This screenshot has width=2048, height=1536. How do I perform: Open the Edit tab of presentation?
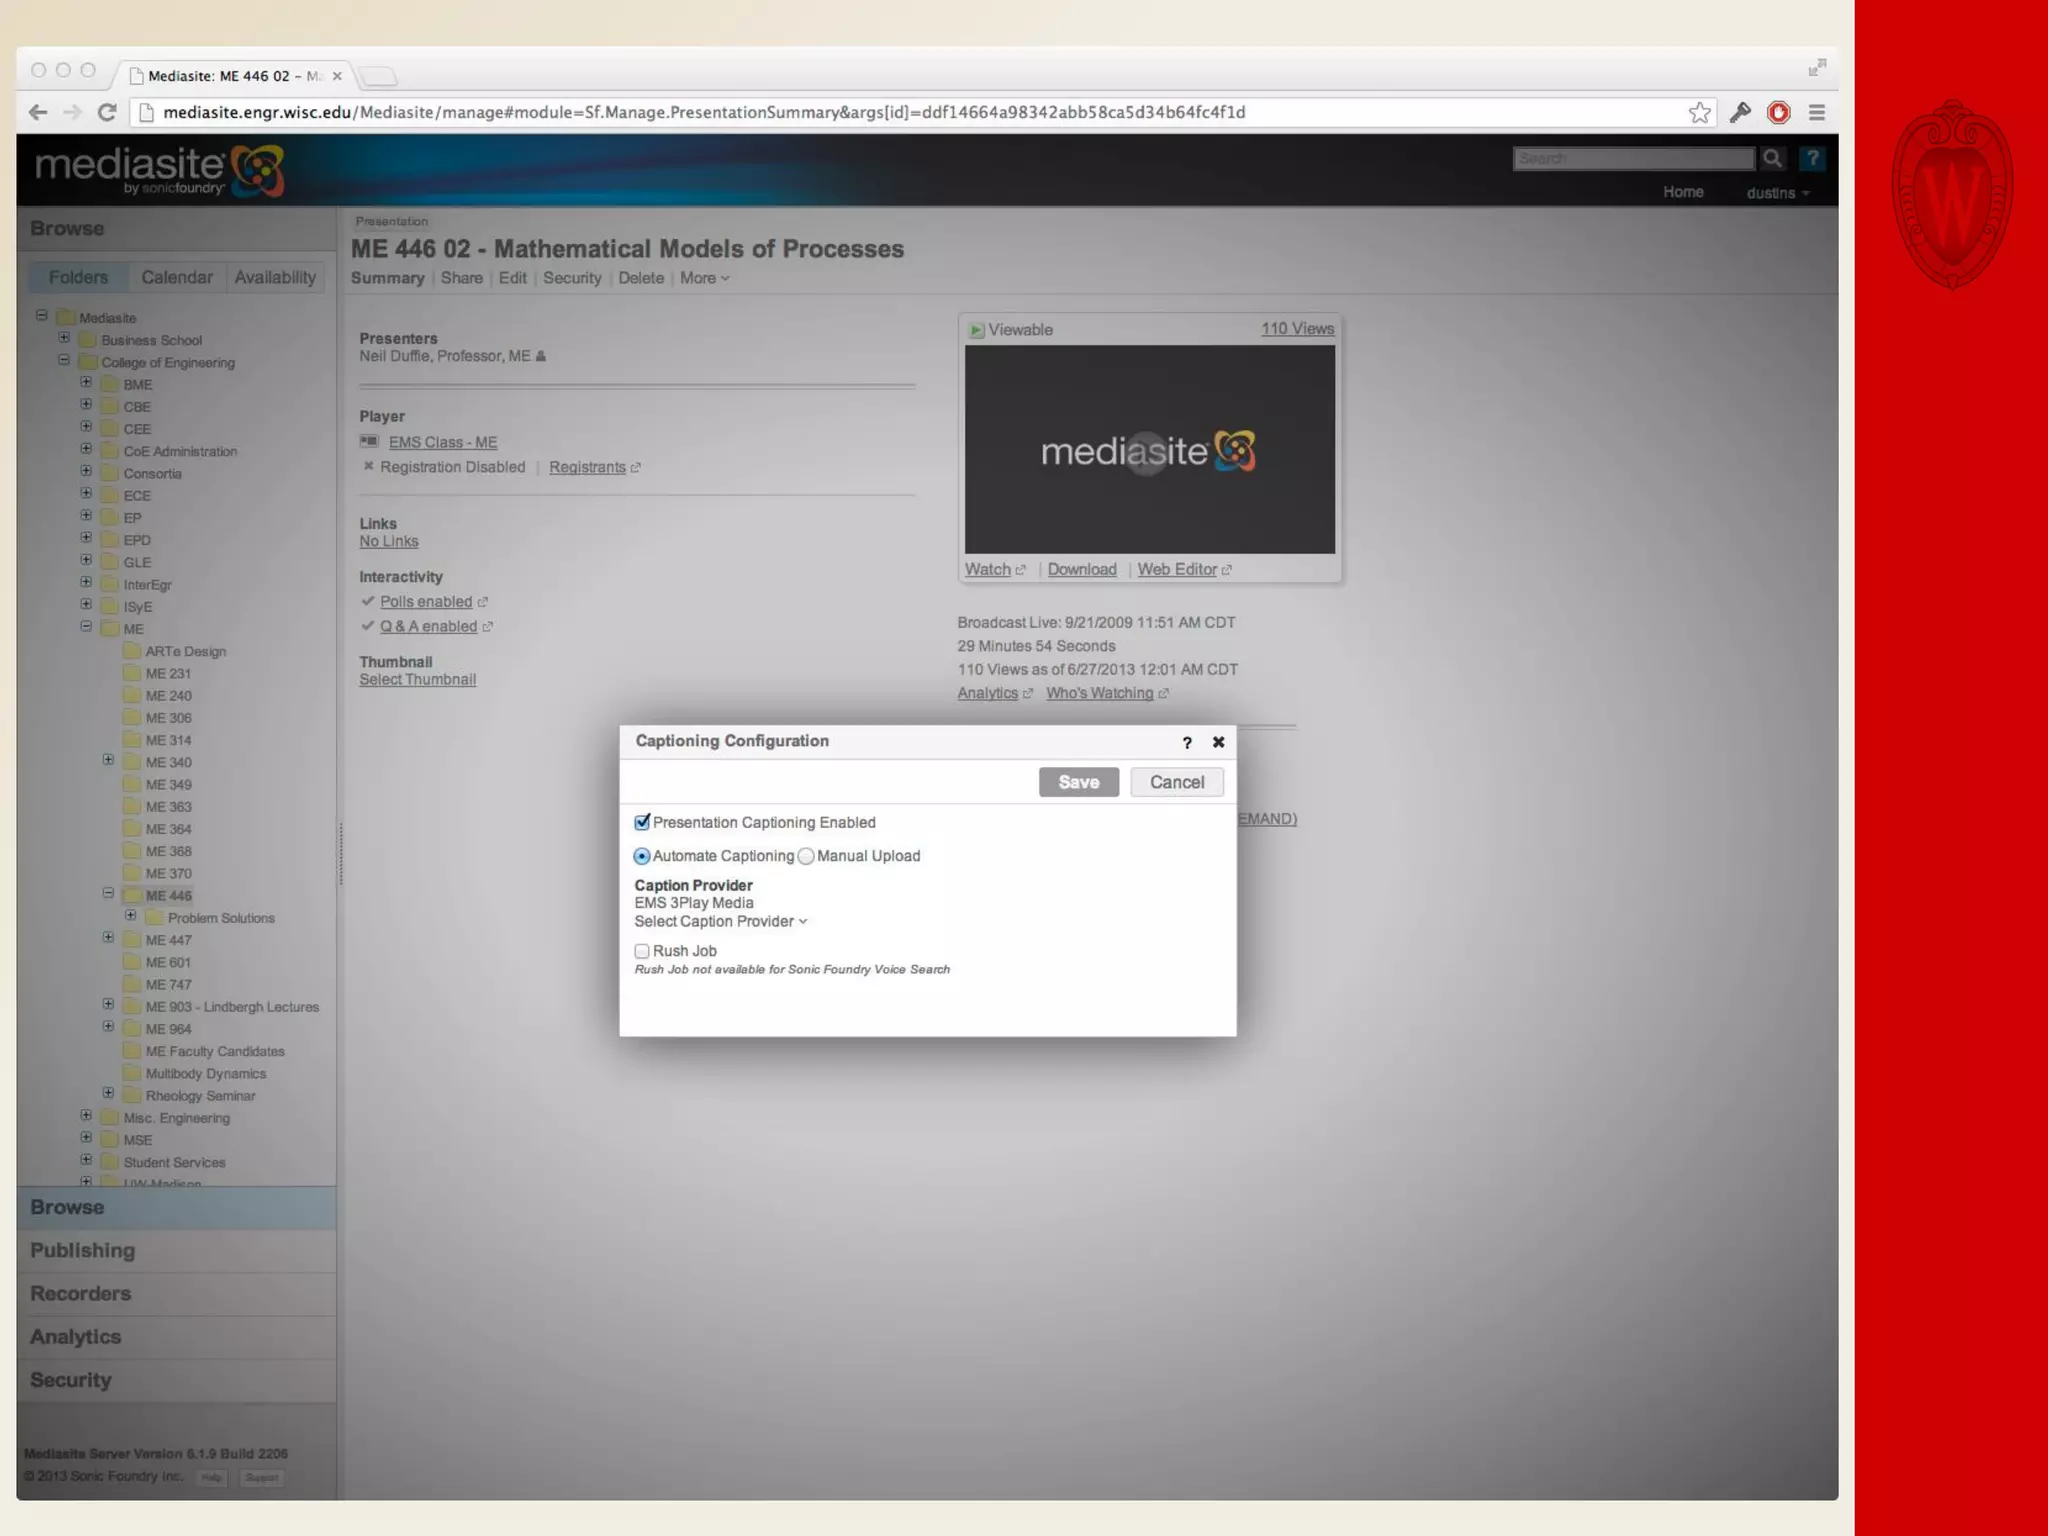[513, 278]
